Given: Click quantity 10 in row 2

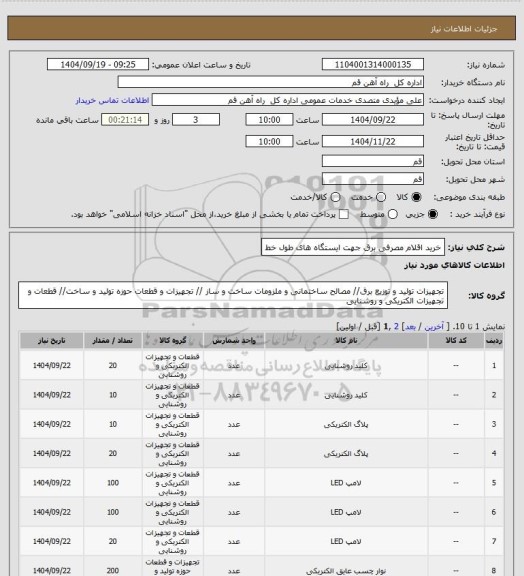Looking at the screenshot, I should coord(113,395).
